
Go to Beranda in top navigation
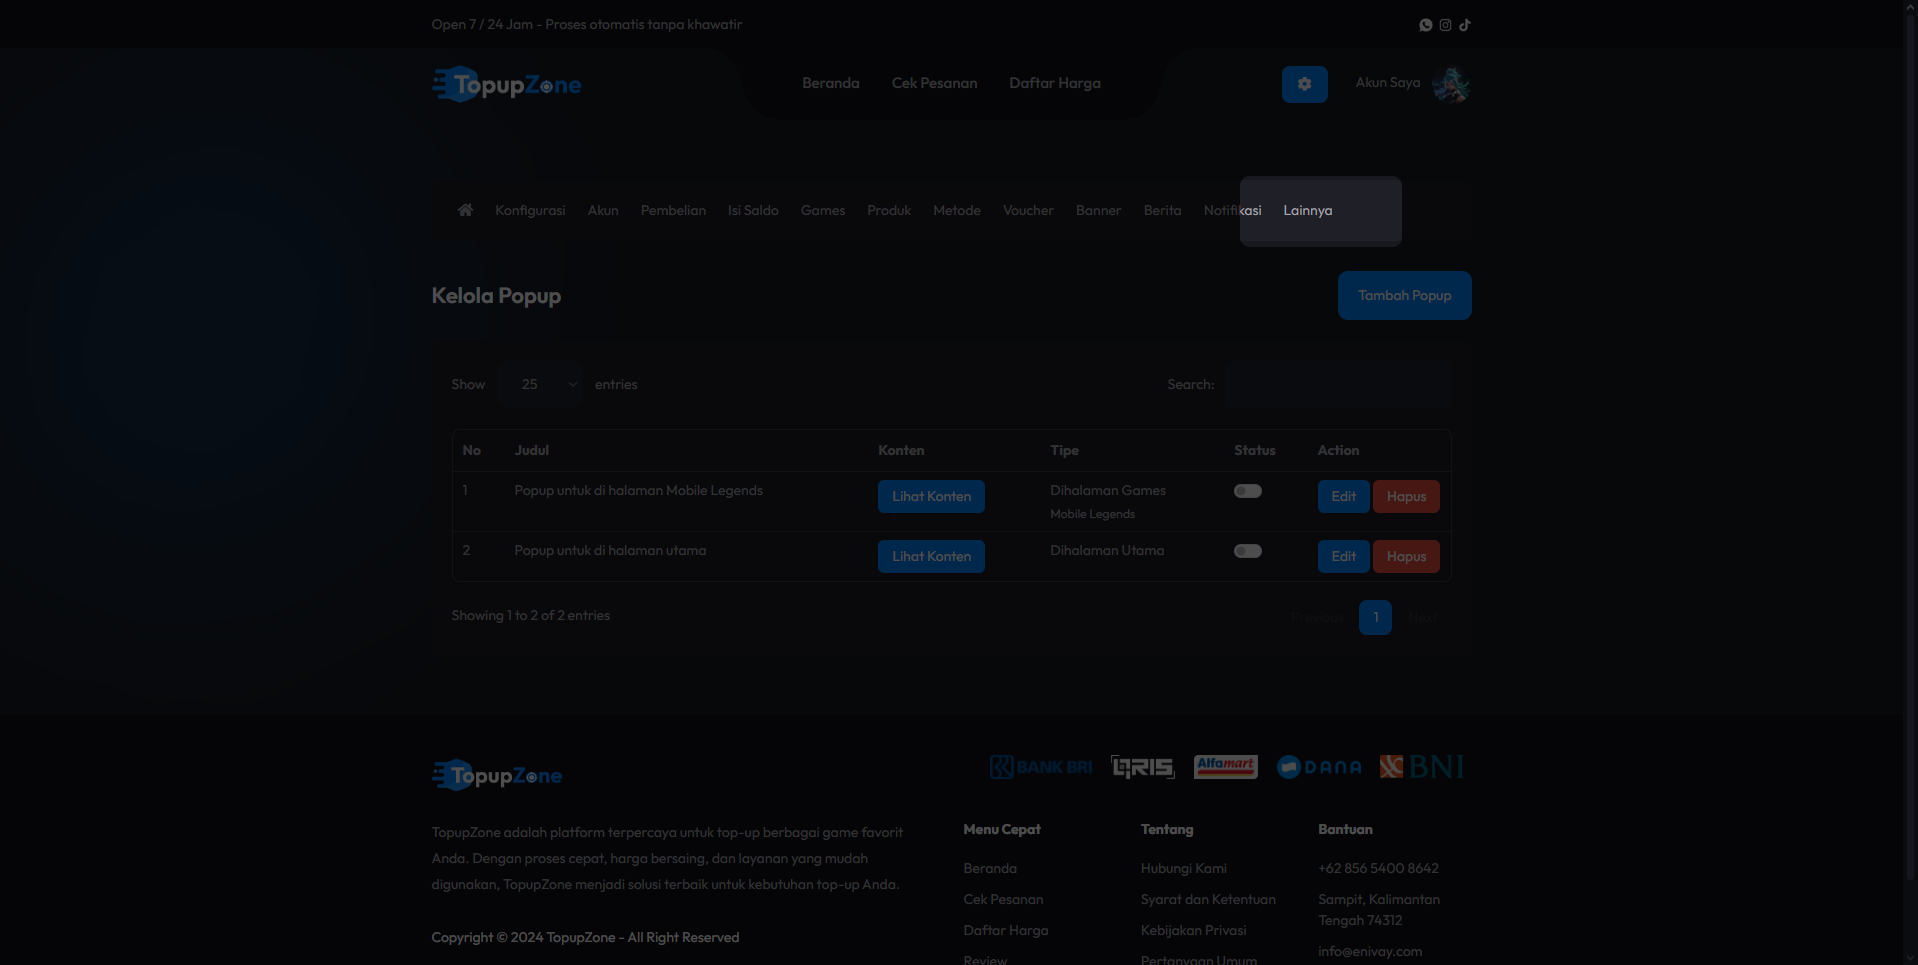click(831, 83)
